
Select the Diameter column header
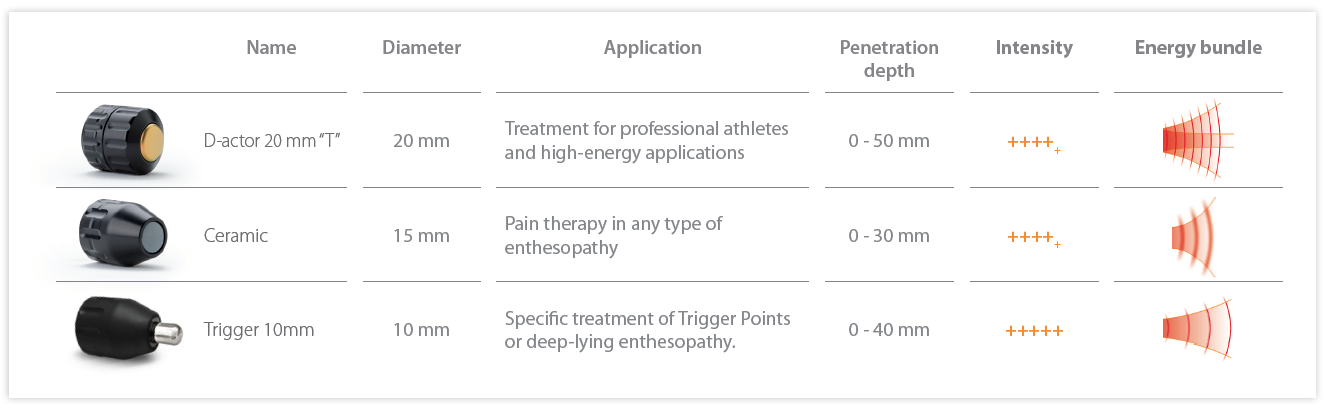tap(421, 47)
